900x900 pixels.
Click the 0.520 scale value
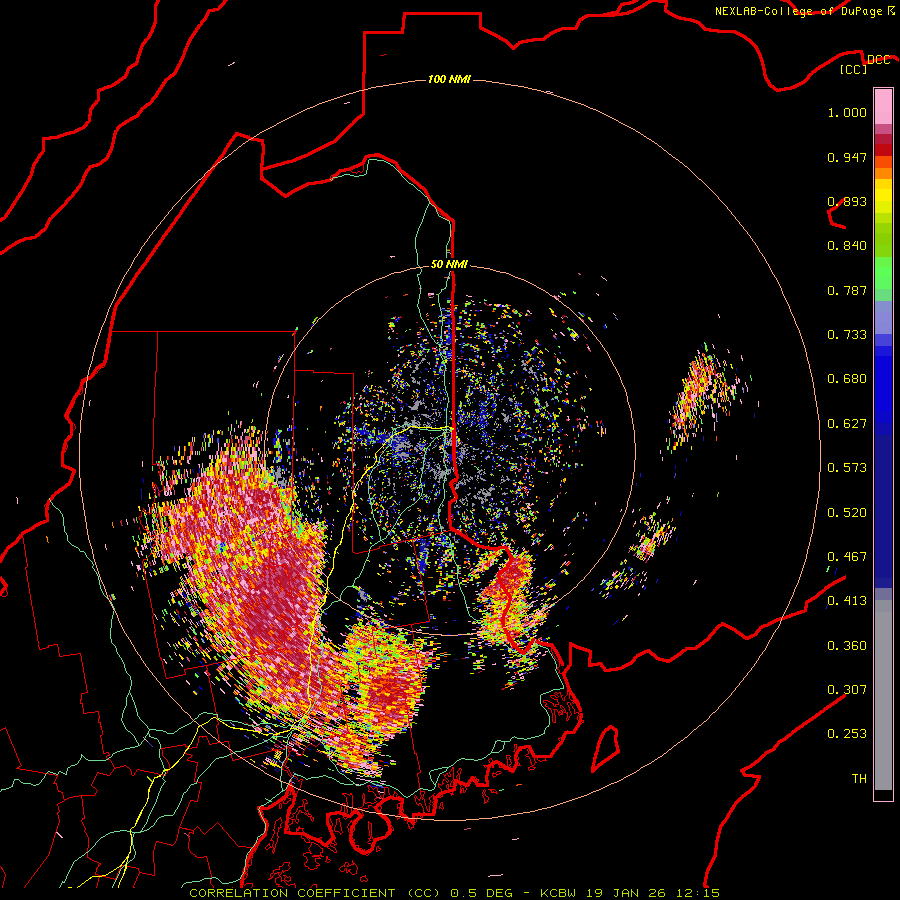pos(847,513)
